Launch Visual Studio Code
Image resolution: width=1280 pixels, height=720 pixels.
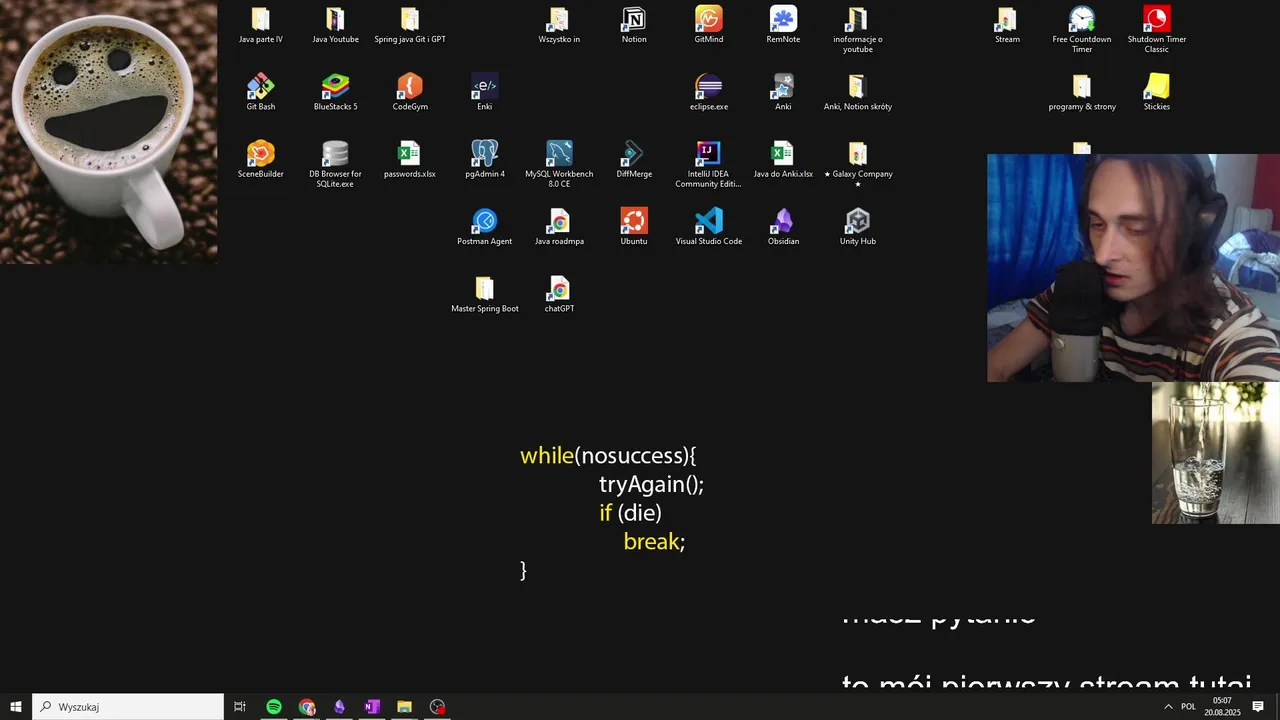[x=709, y=227]
